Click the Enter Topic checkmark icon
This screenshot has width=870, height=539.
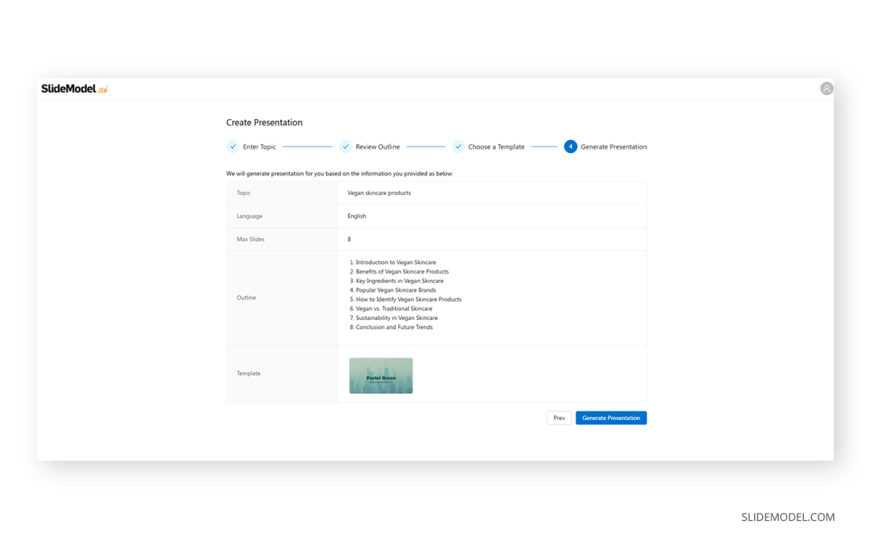coord(233,147)
